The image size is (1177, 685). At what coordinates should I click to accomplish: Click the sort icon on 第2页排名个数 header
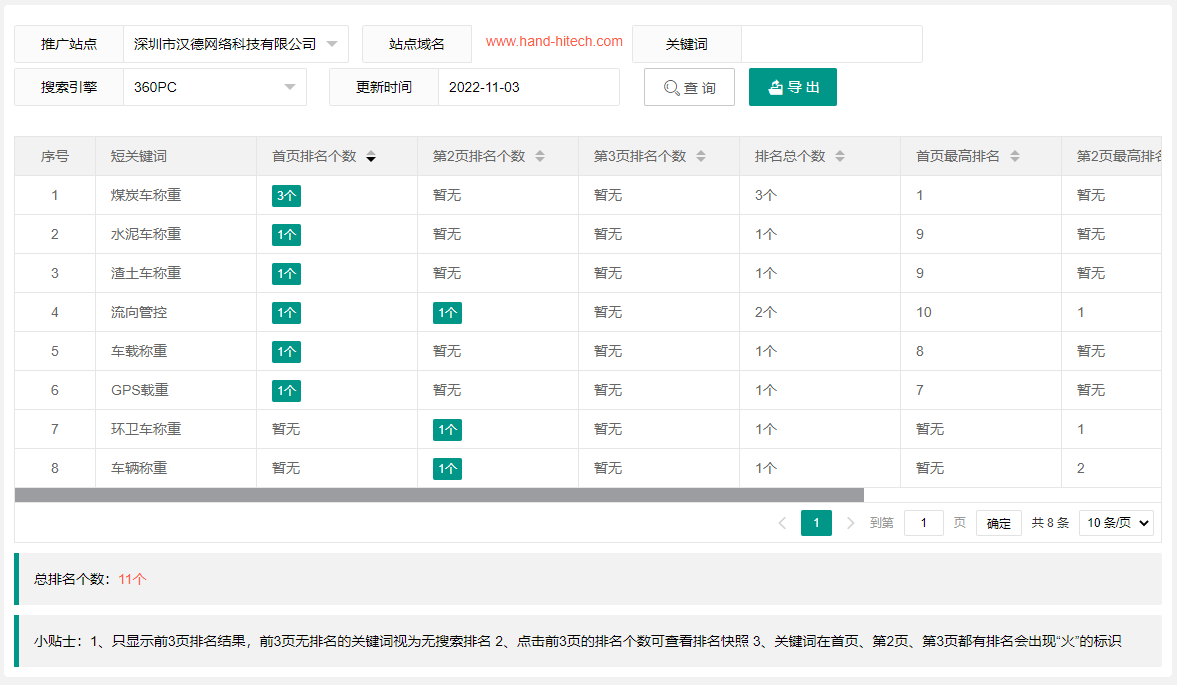point(539,156)
